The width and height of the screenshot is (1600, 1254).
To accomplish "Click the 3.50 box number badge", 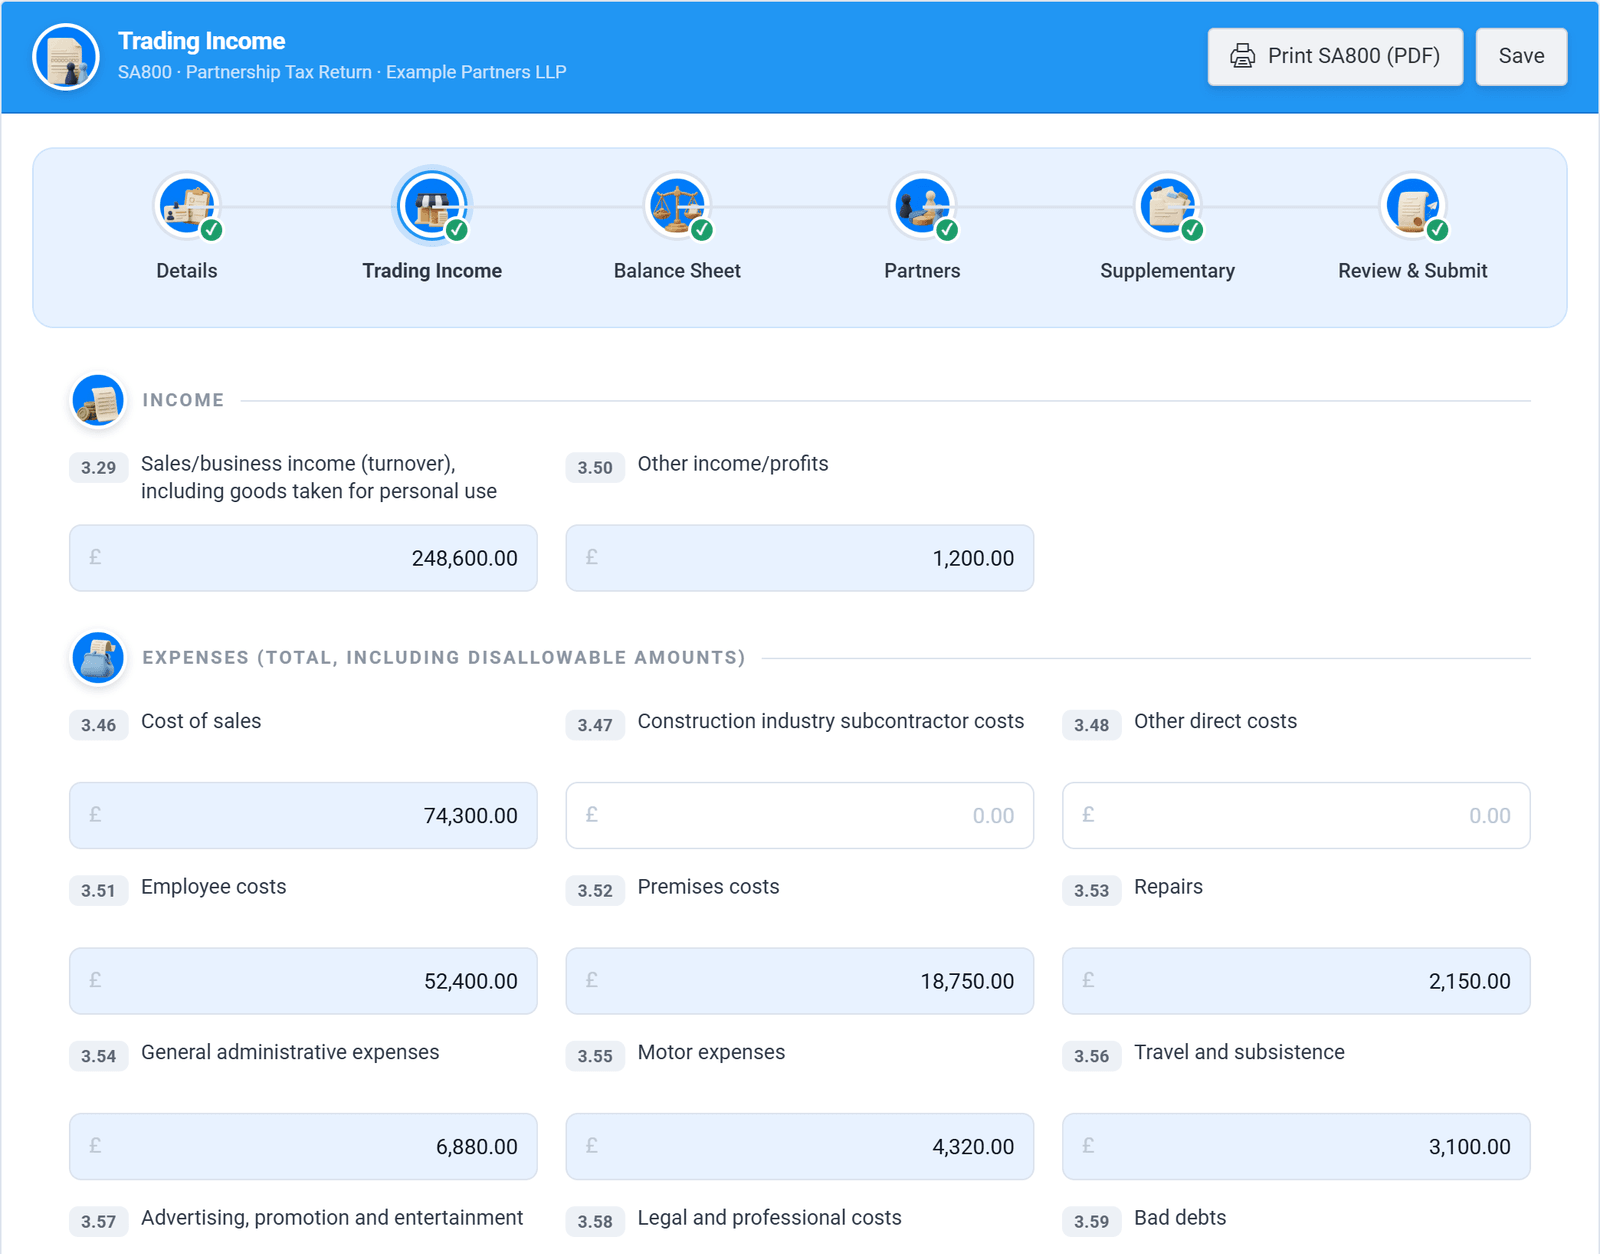I will pyautogui.click(x=595, y=467).
